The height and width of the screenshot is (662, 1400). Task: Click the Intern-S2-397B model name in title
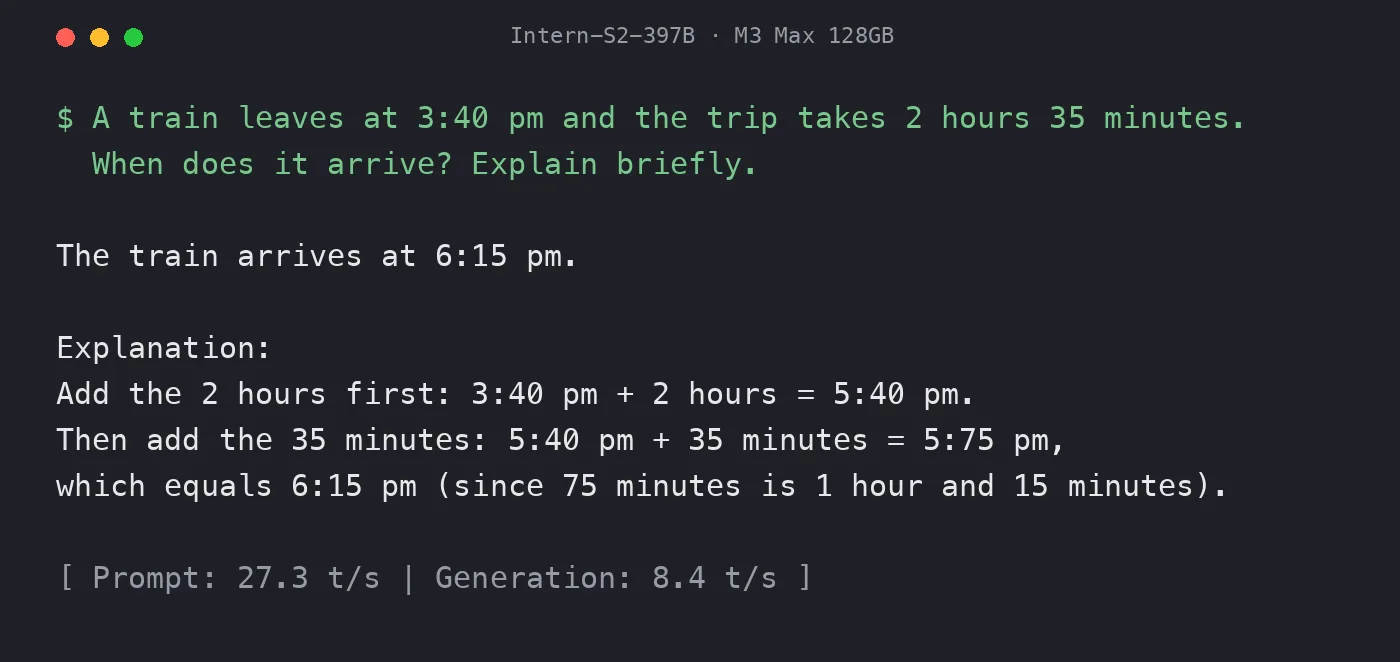[602, 36]
